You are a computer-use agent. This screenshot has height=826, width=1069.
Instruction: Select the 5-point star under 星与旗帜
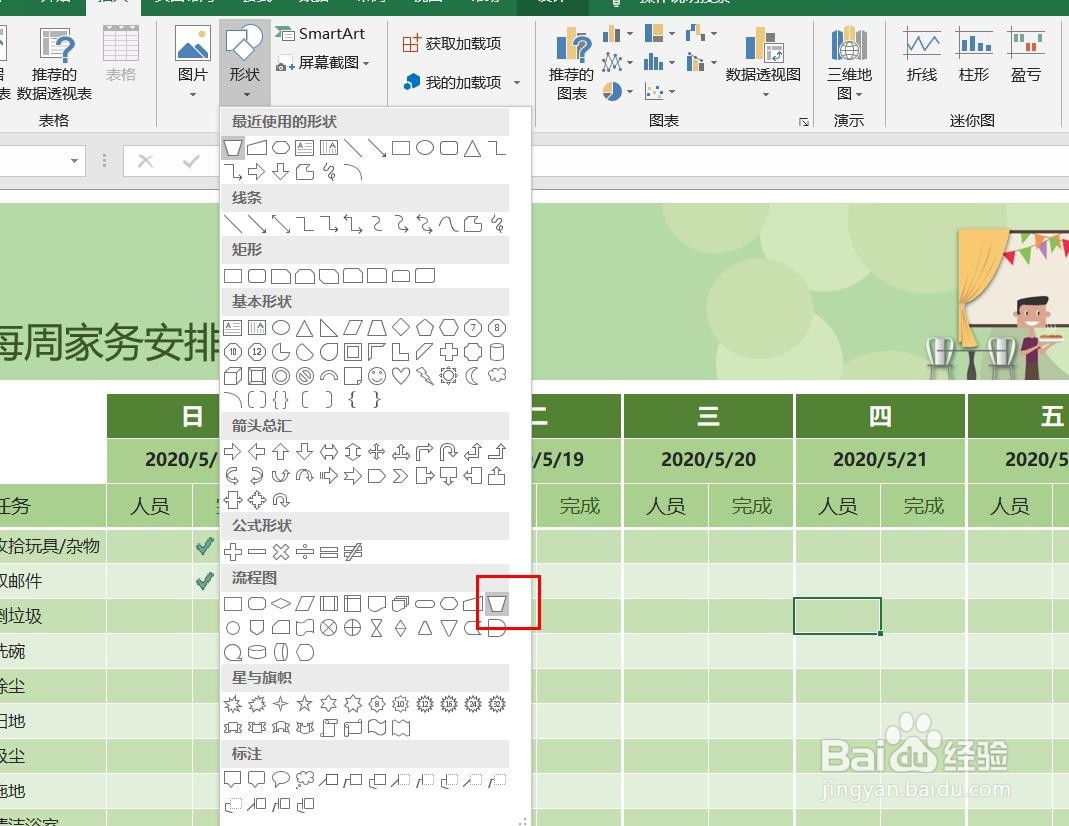[x=305, y=703]
